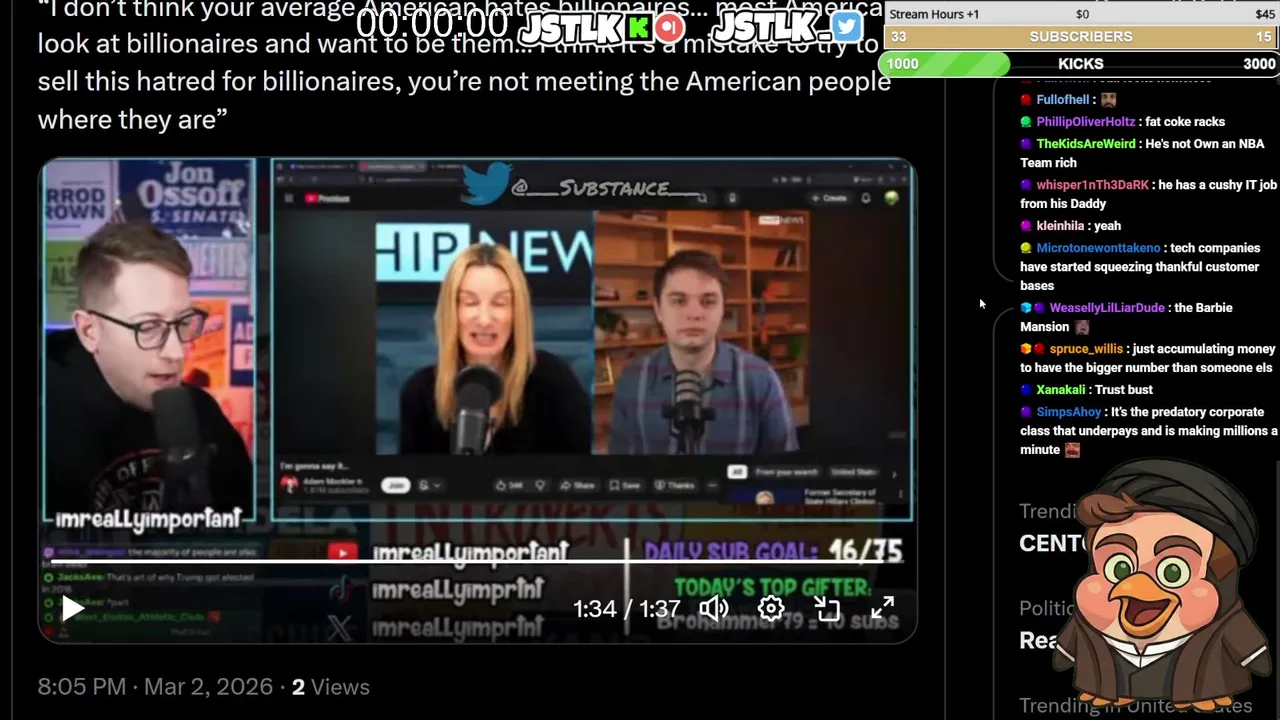
Task: Click the green badge beside PhillipOliverHoltz
Action: pos(1026,122)
